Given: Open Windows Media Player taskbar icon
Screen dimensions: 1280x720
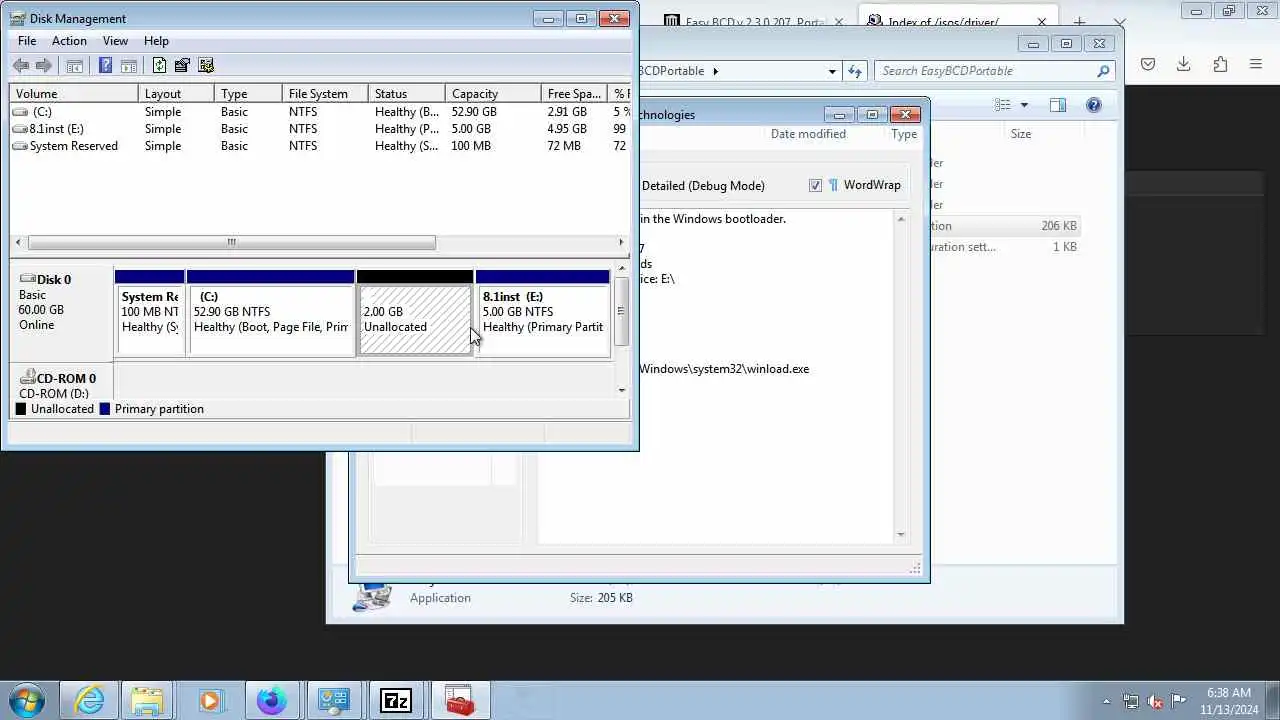Looking at the screenshot, I should pos(210,700).
